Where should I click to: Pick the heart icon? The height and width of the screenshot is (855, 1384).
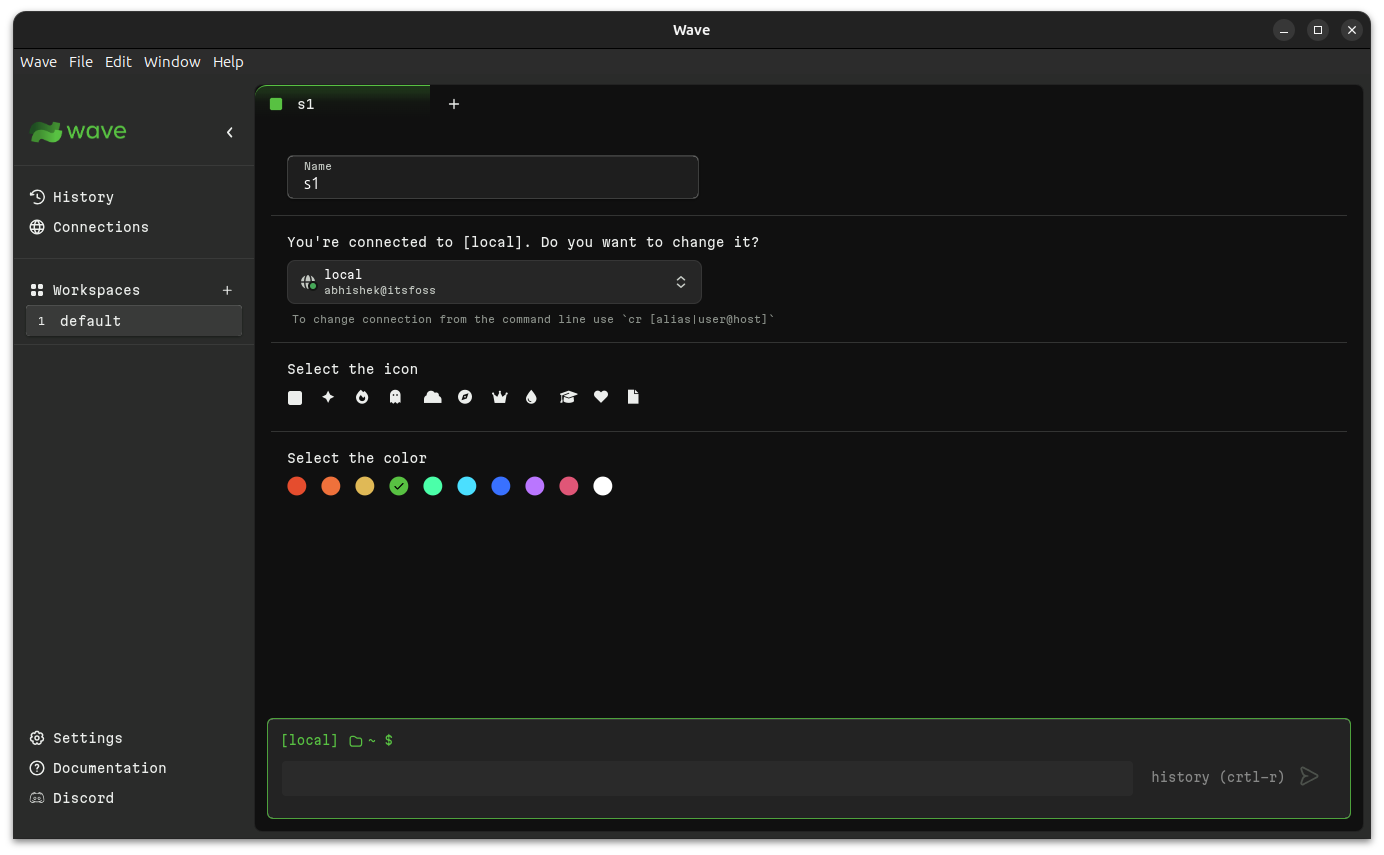(x=601, y=397)
